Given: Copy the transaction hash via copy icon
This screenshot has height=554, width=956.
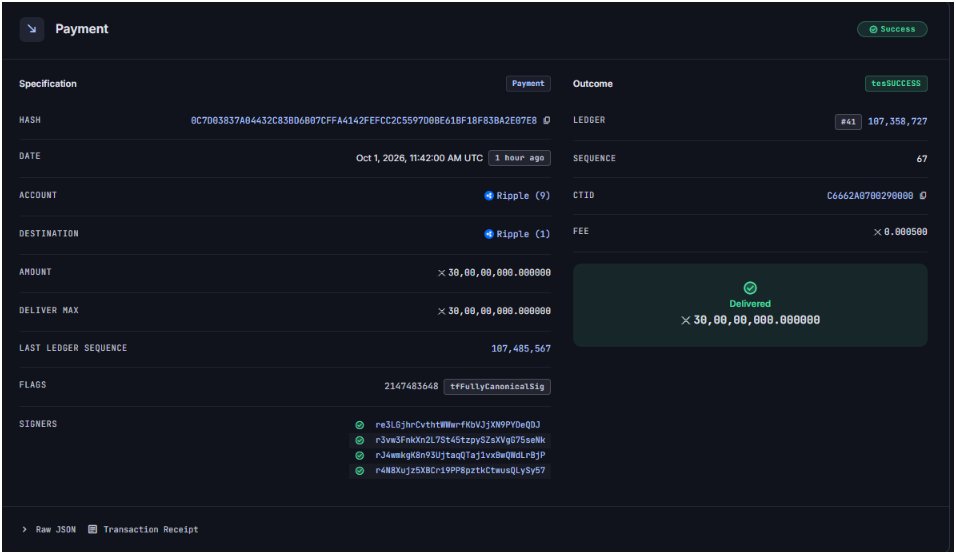Looking at the screenshot, I should pyautogui.click(x=547, y=121).
